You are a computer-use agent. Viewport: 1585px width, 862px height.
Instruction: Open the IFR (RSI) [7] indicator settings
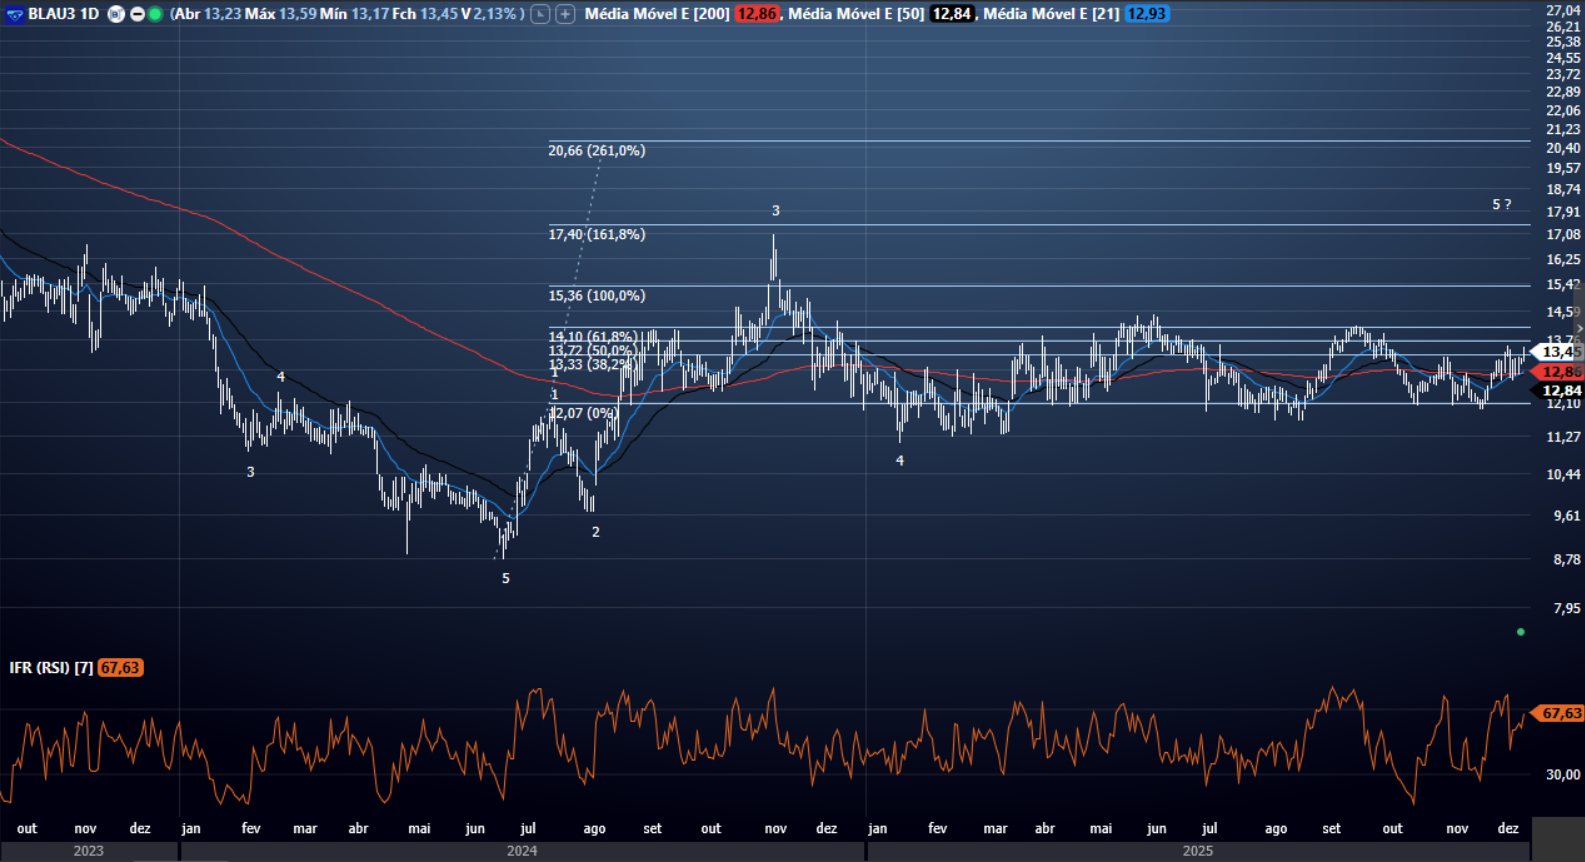pyautogui.click(x=51, y=667)
